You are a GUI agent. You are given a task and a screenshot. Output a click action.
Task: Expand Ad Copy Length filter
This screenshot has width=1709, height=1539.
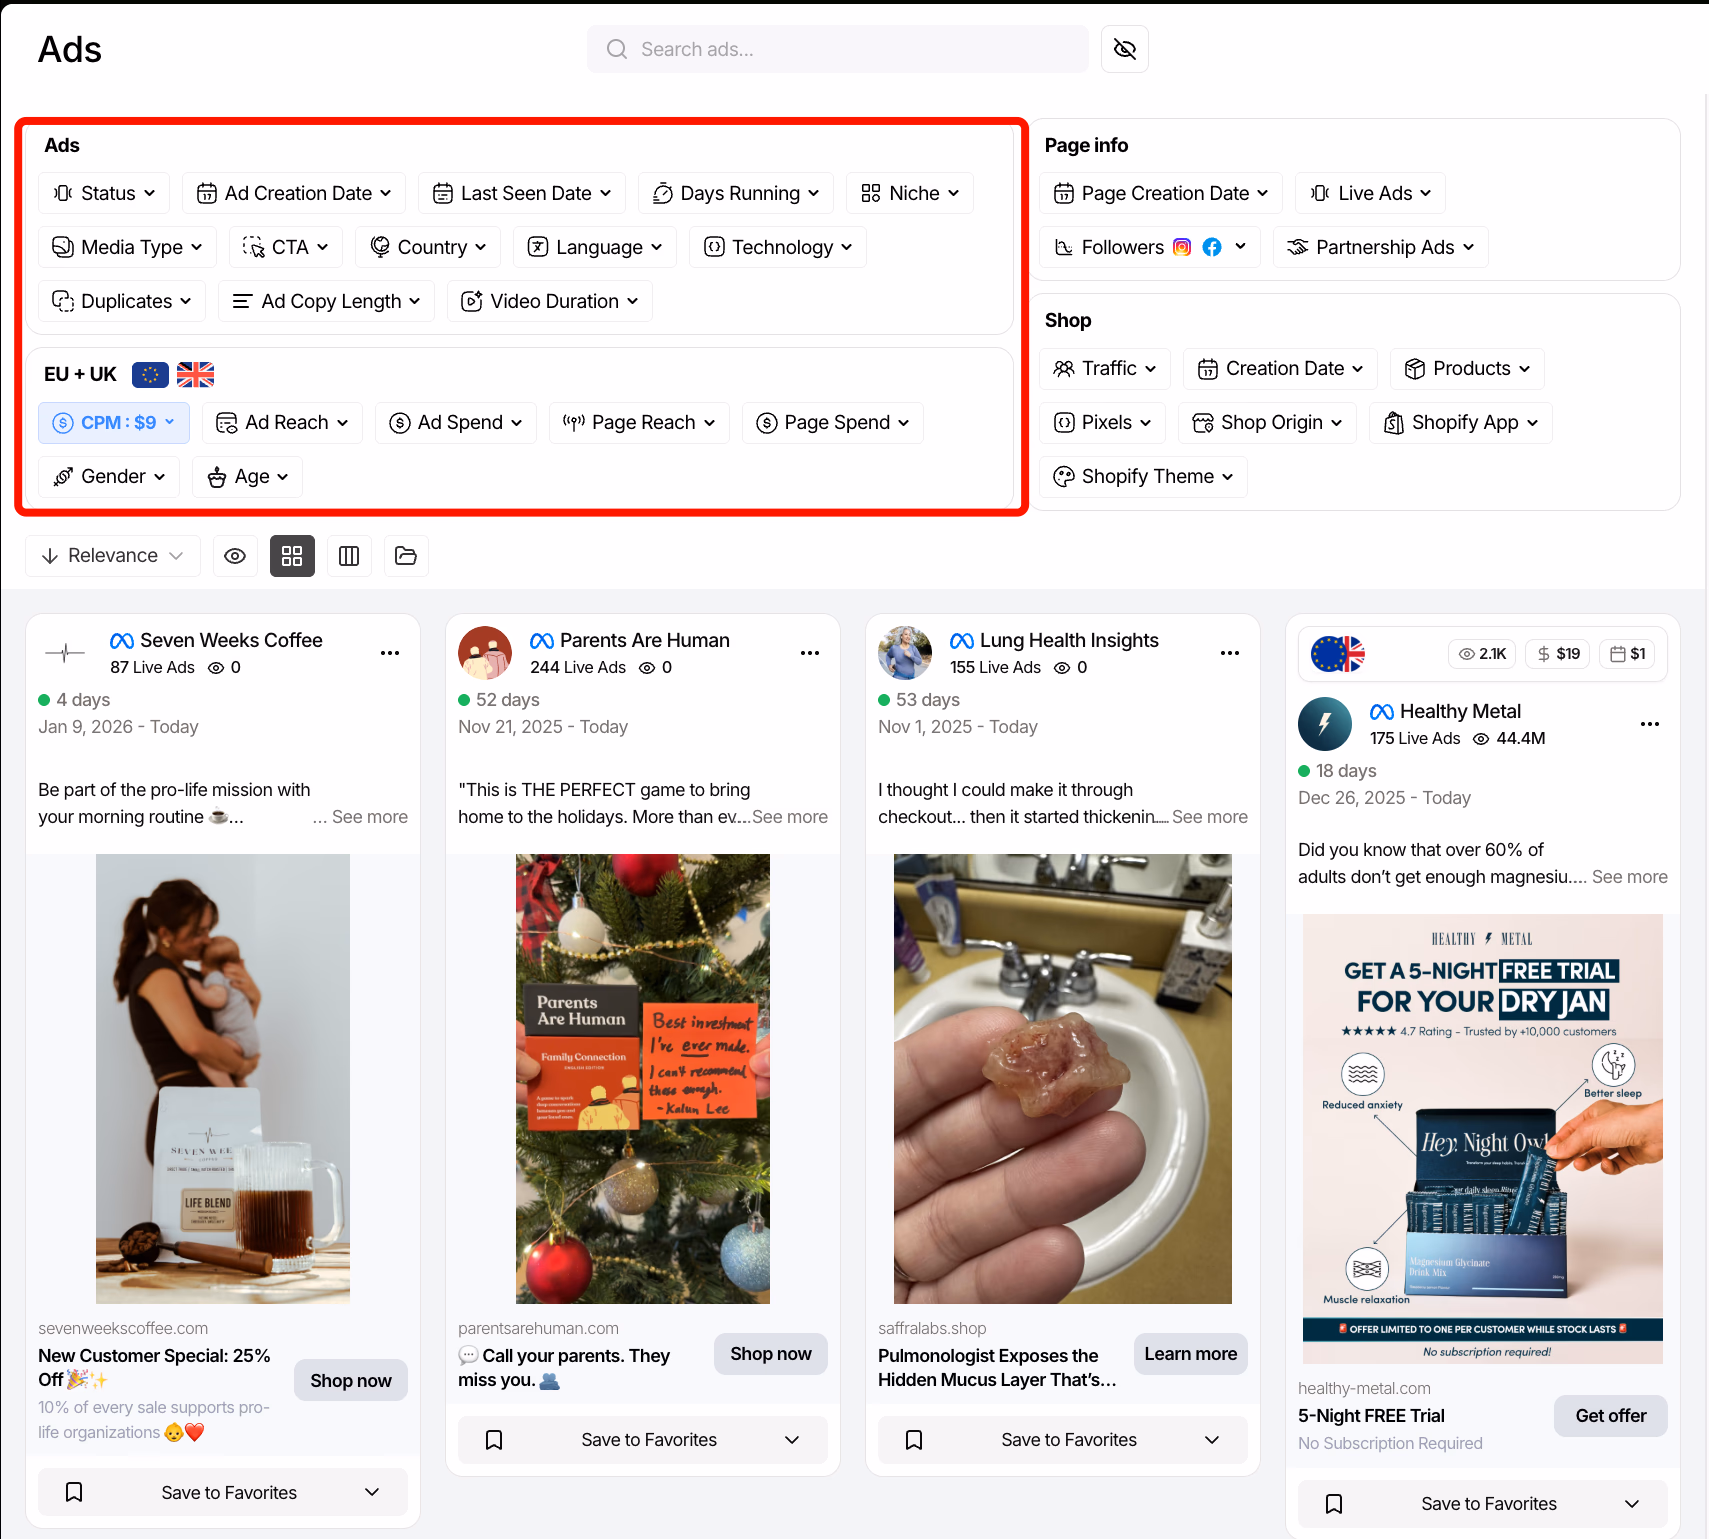(326, 301)
